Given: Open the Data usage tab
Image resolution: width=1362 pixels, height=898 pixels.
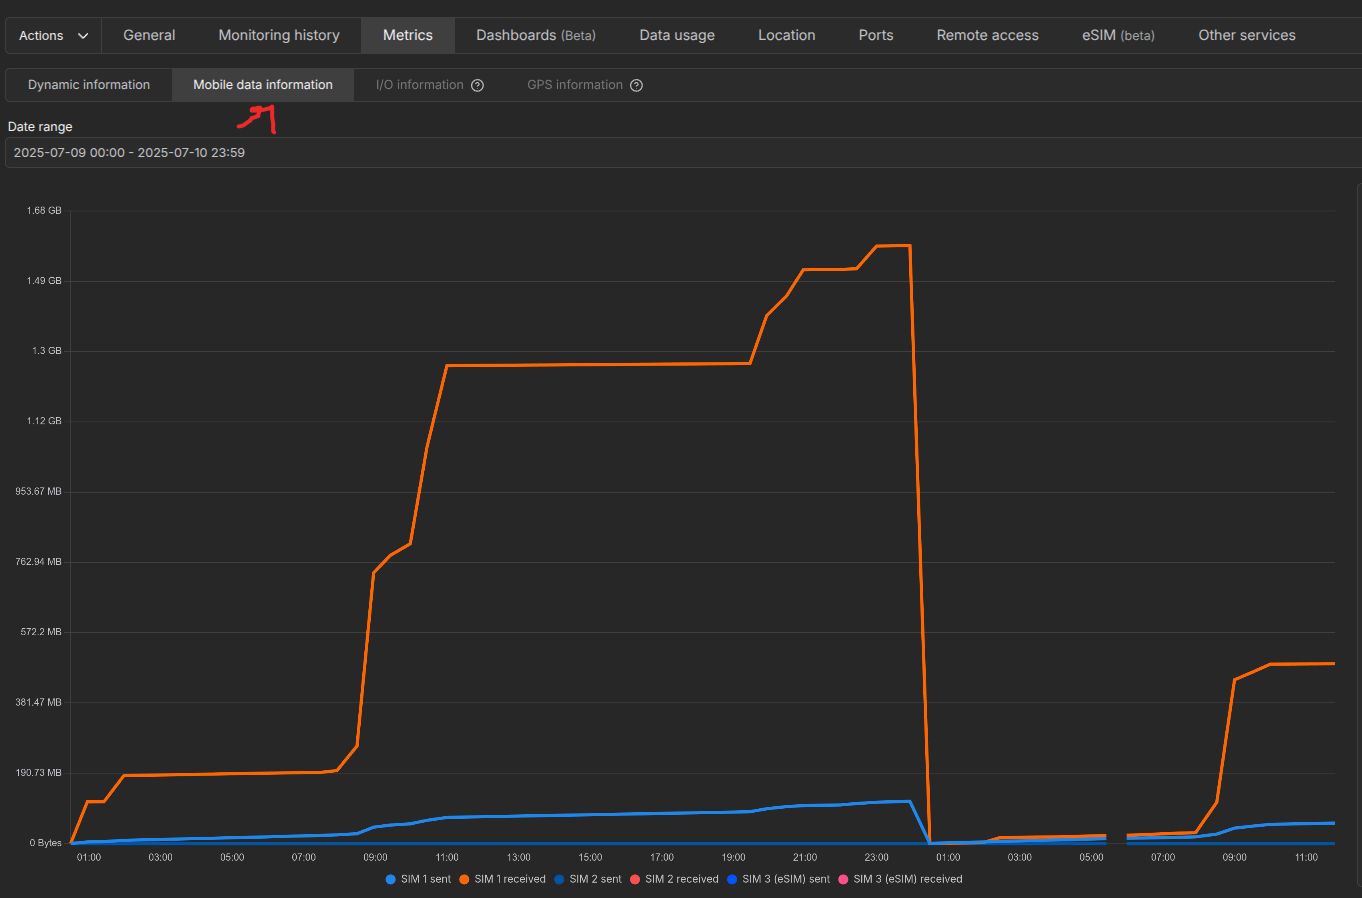Looking at the screenshot, I should [677, 35].
